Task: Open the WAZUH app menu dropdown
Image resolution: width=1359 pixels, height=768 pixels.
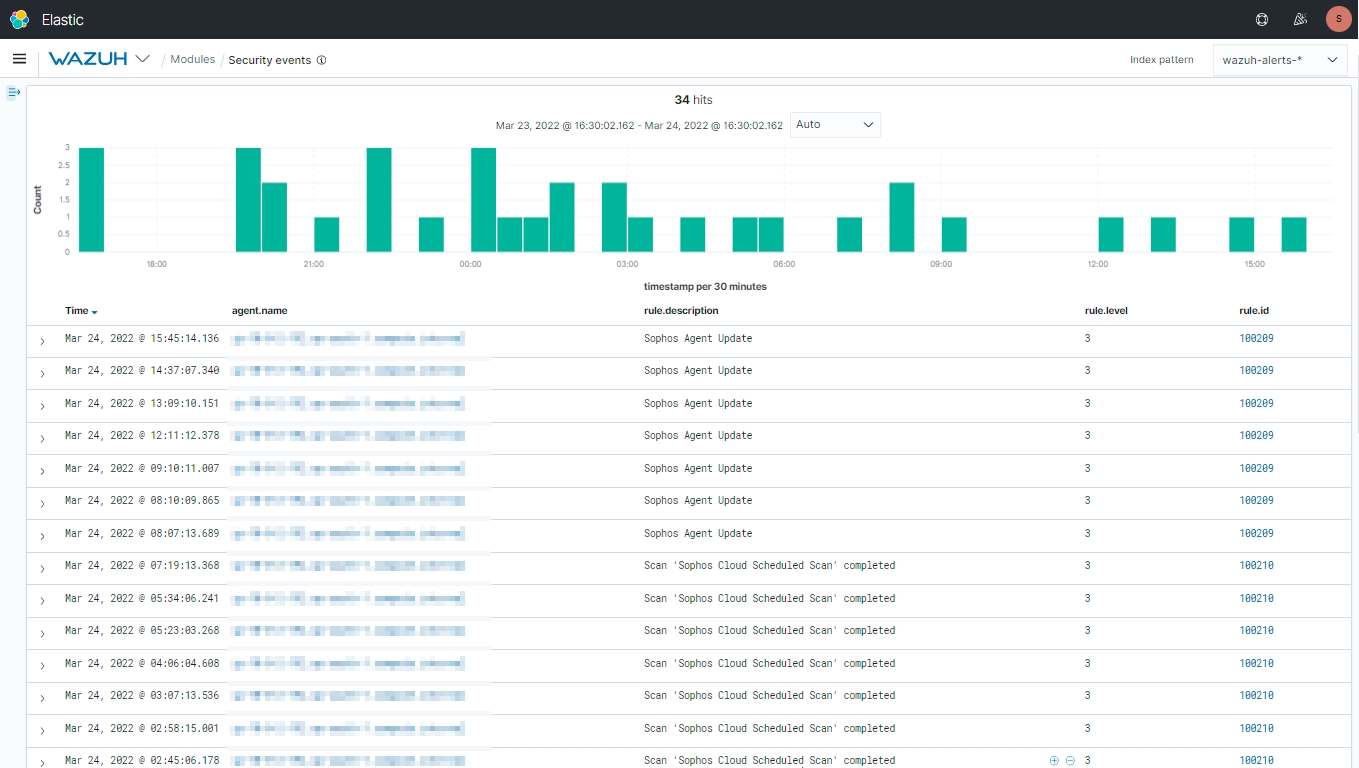Action: coord(100,59)
